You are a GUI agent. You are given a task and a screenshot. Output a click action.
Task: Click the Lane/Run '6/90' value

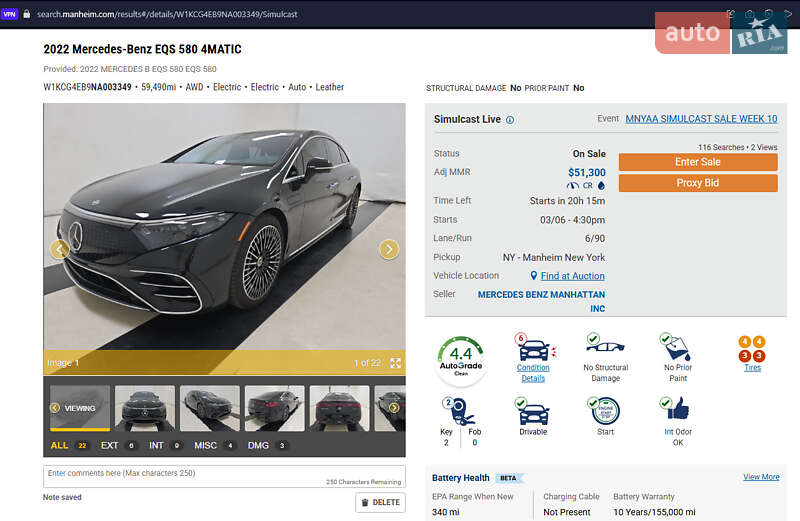click(595, 238)
